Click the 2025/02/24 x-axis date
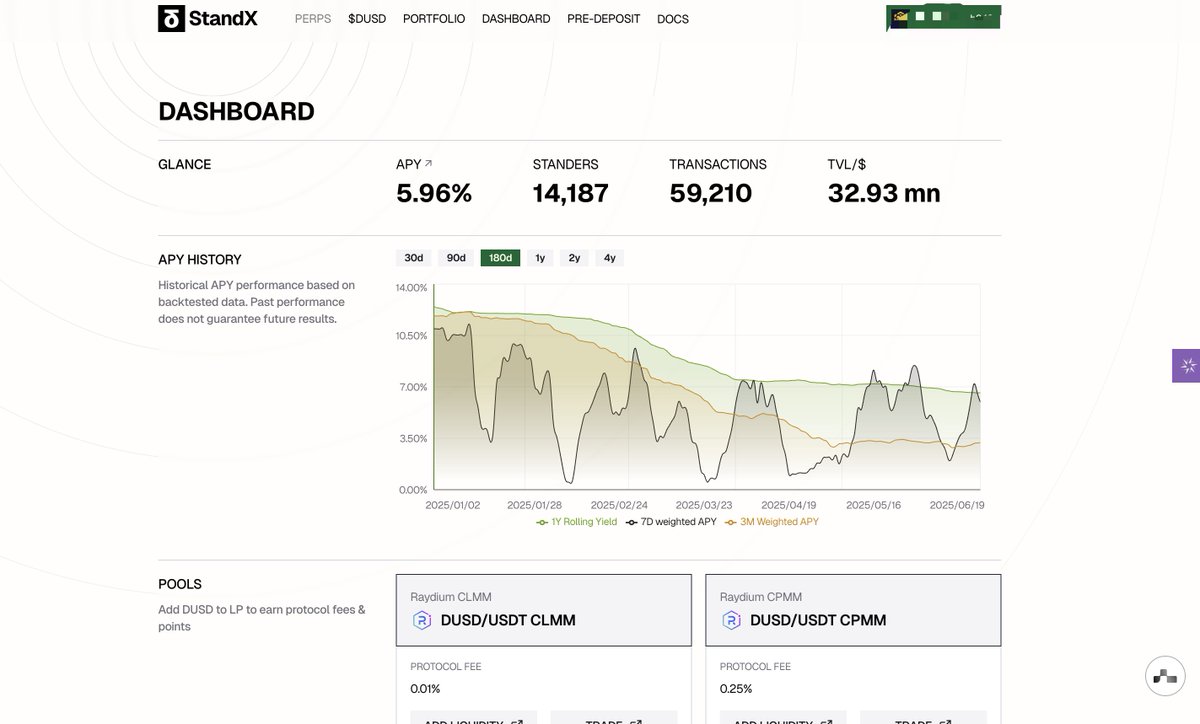 coord(619,505)
